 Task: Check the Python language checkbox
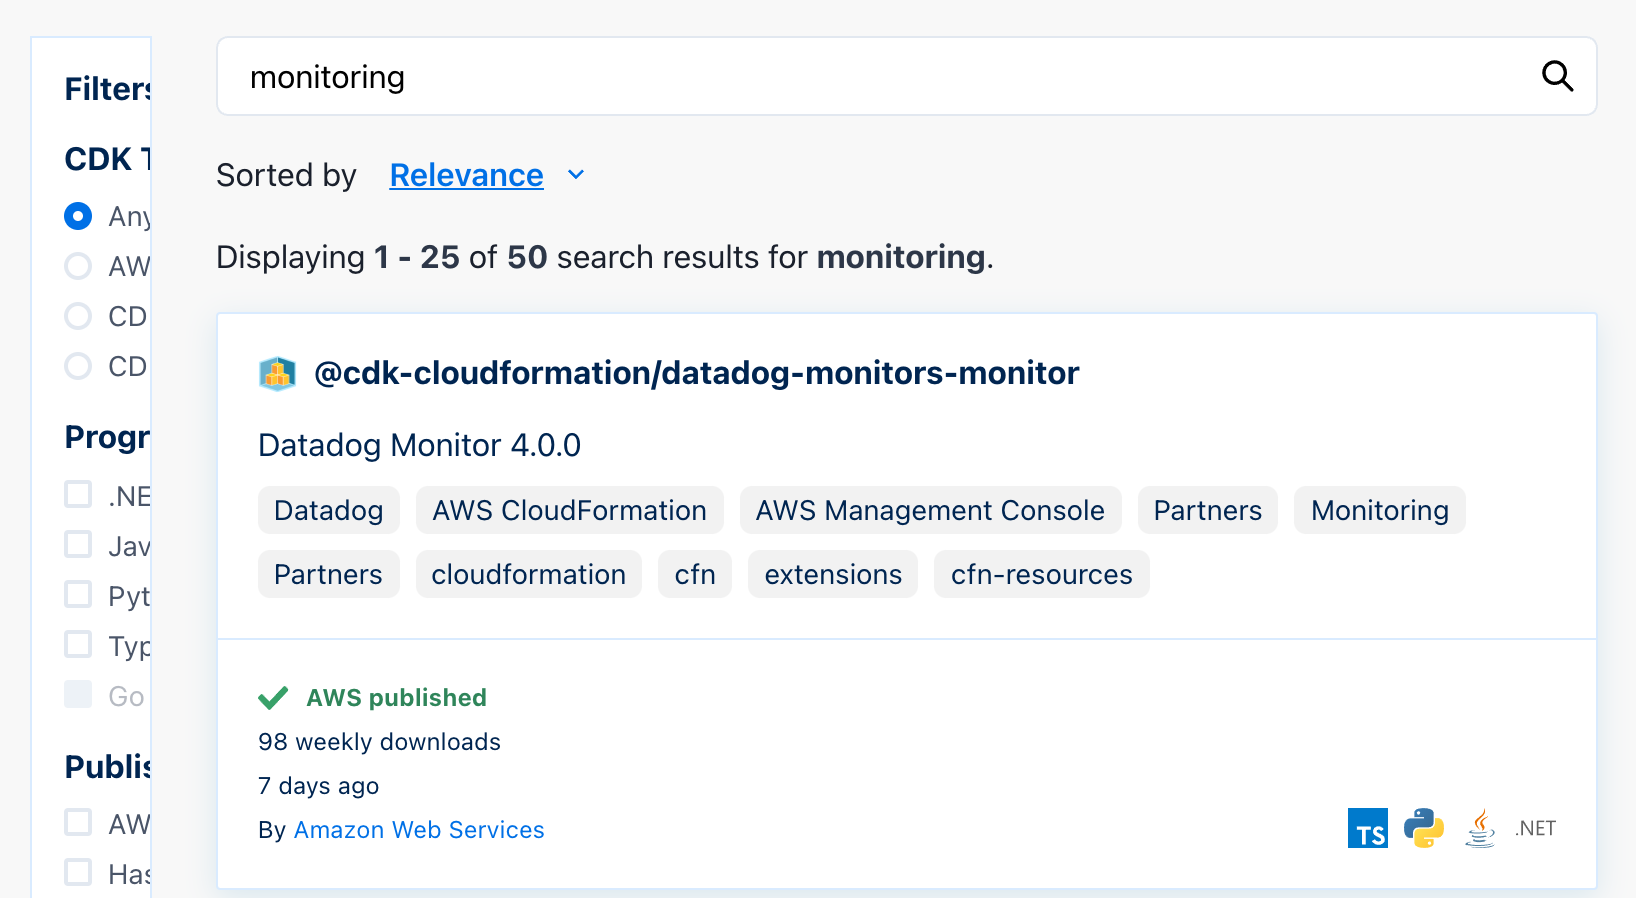coord(78,594)
